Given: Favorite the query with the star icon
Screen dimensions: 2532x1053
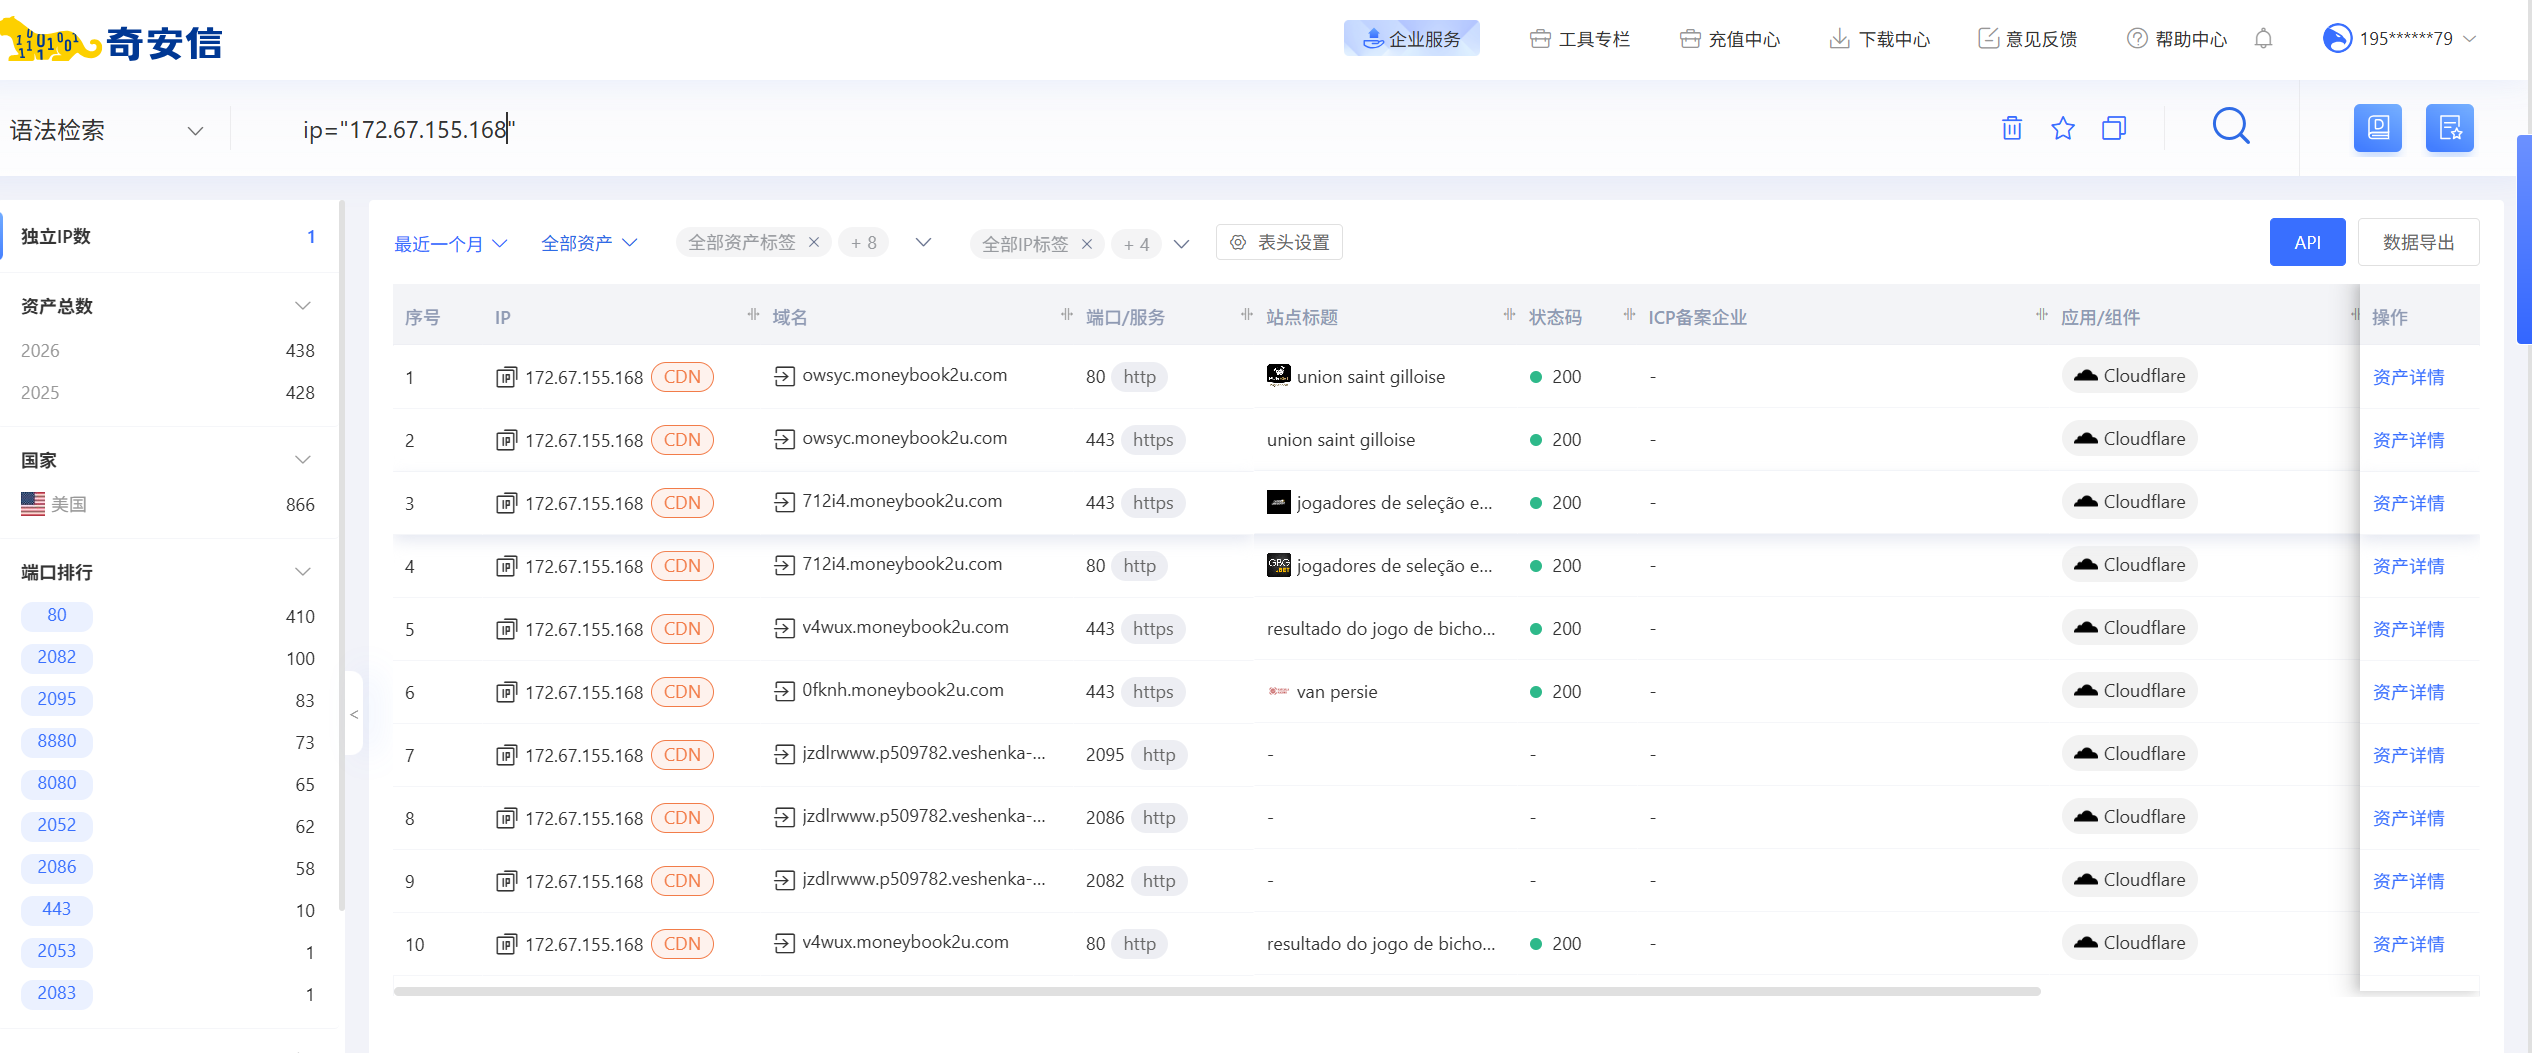Looking at the screenshot, I should click(2063, 128).
